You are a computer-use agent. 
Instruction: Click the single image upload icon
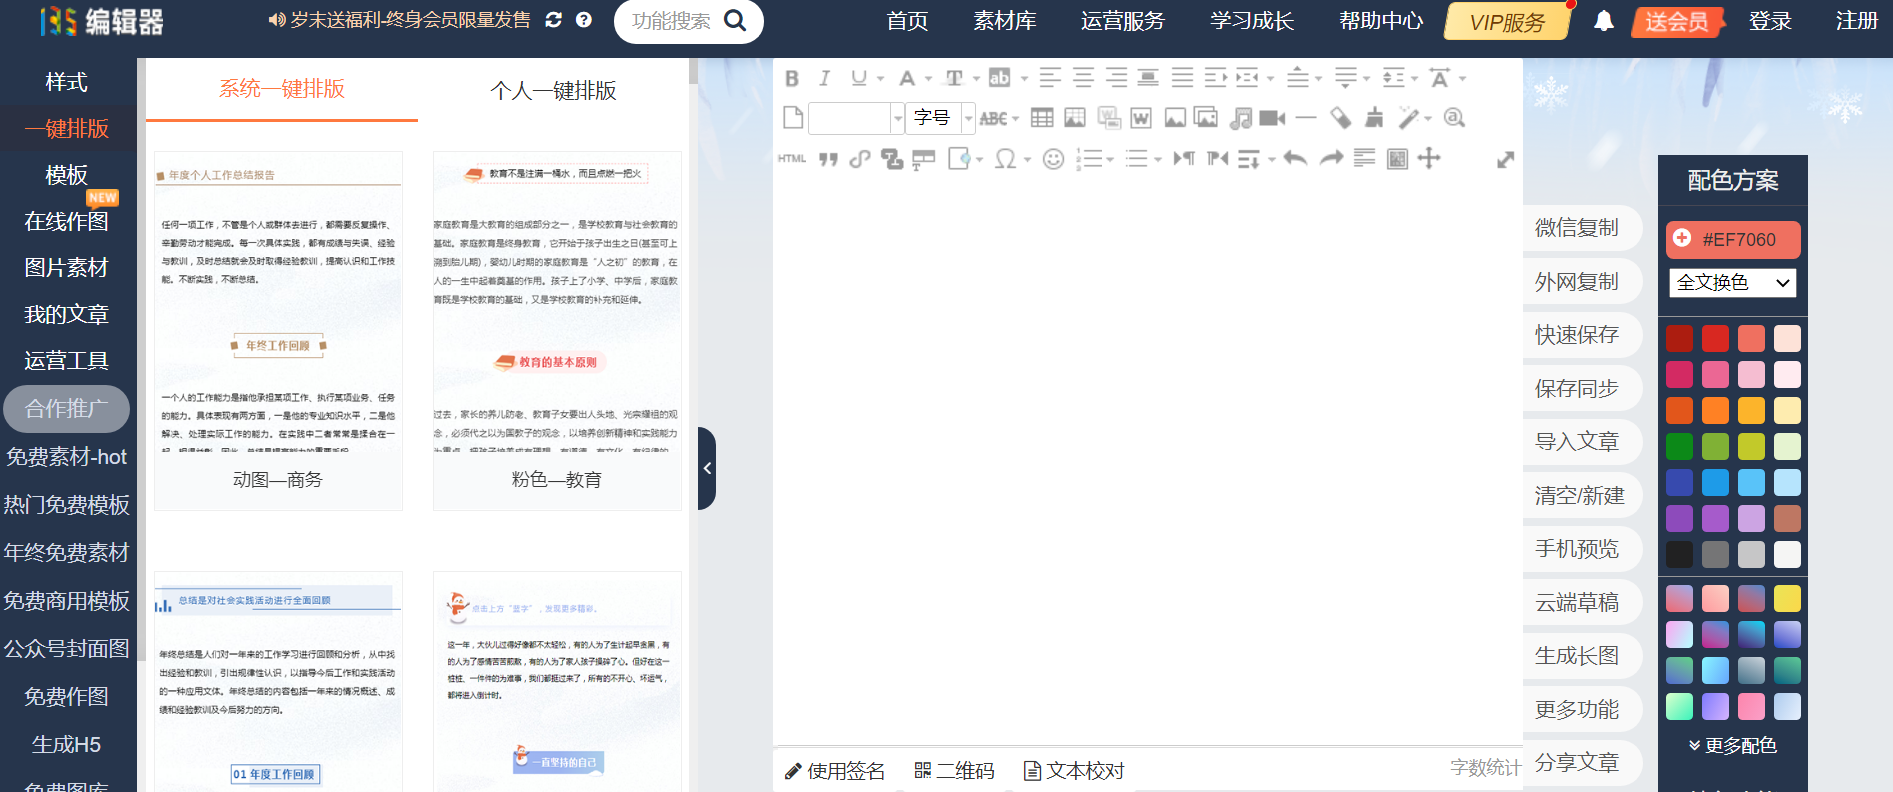coord(1175,118)
